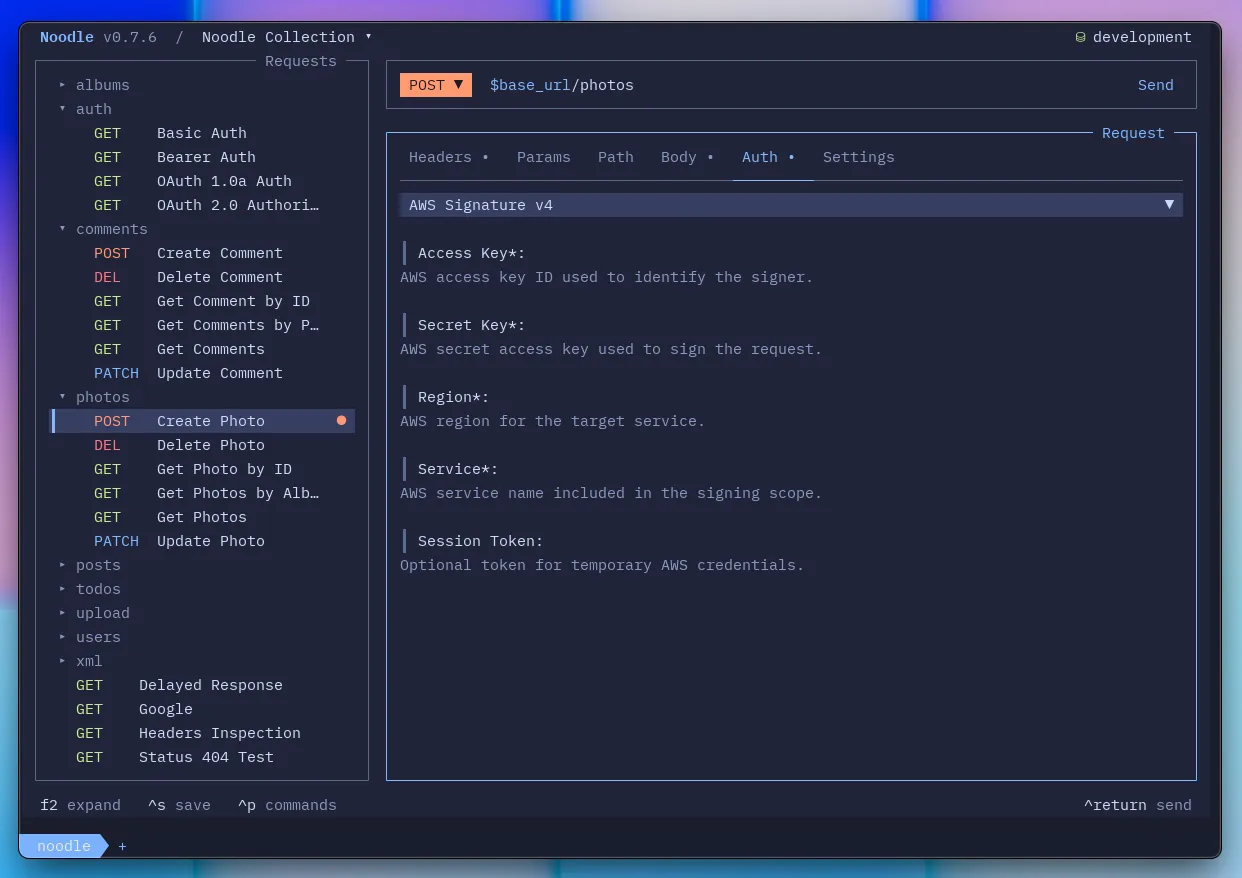Click the Service input field

(791, 469)
